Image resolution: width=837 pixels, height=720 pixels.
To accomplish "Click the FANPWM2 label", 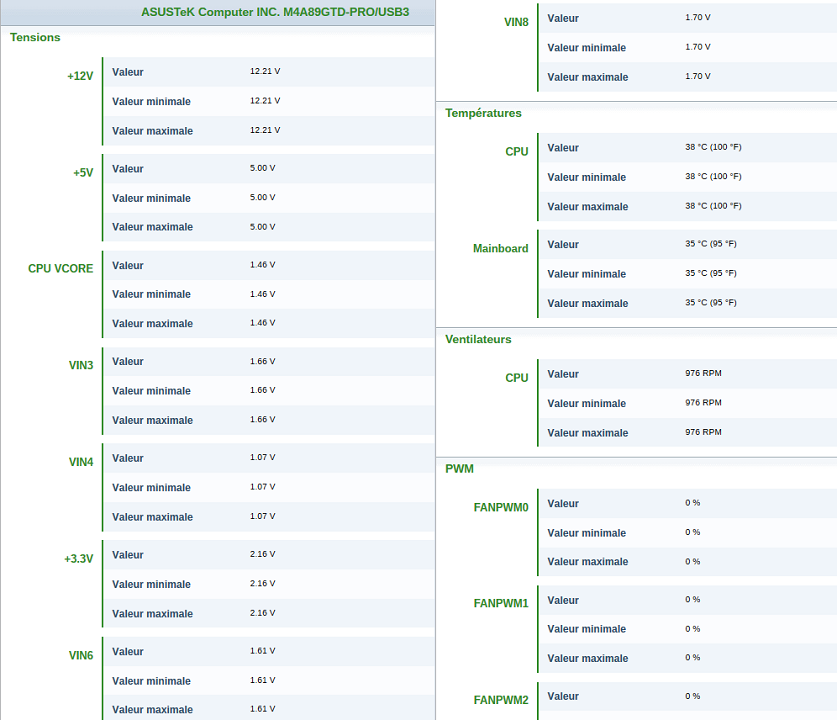I will 501,700.
